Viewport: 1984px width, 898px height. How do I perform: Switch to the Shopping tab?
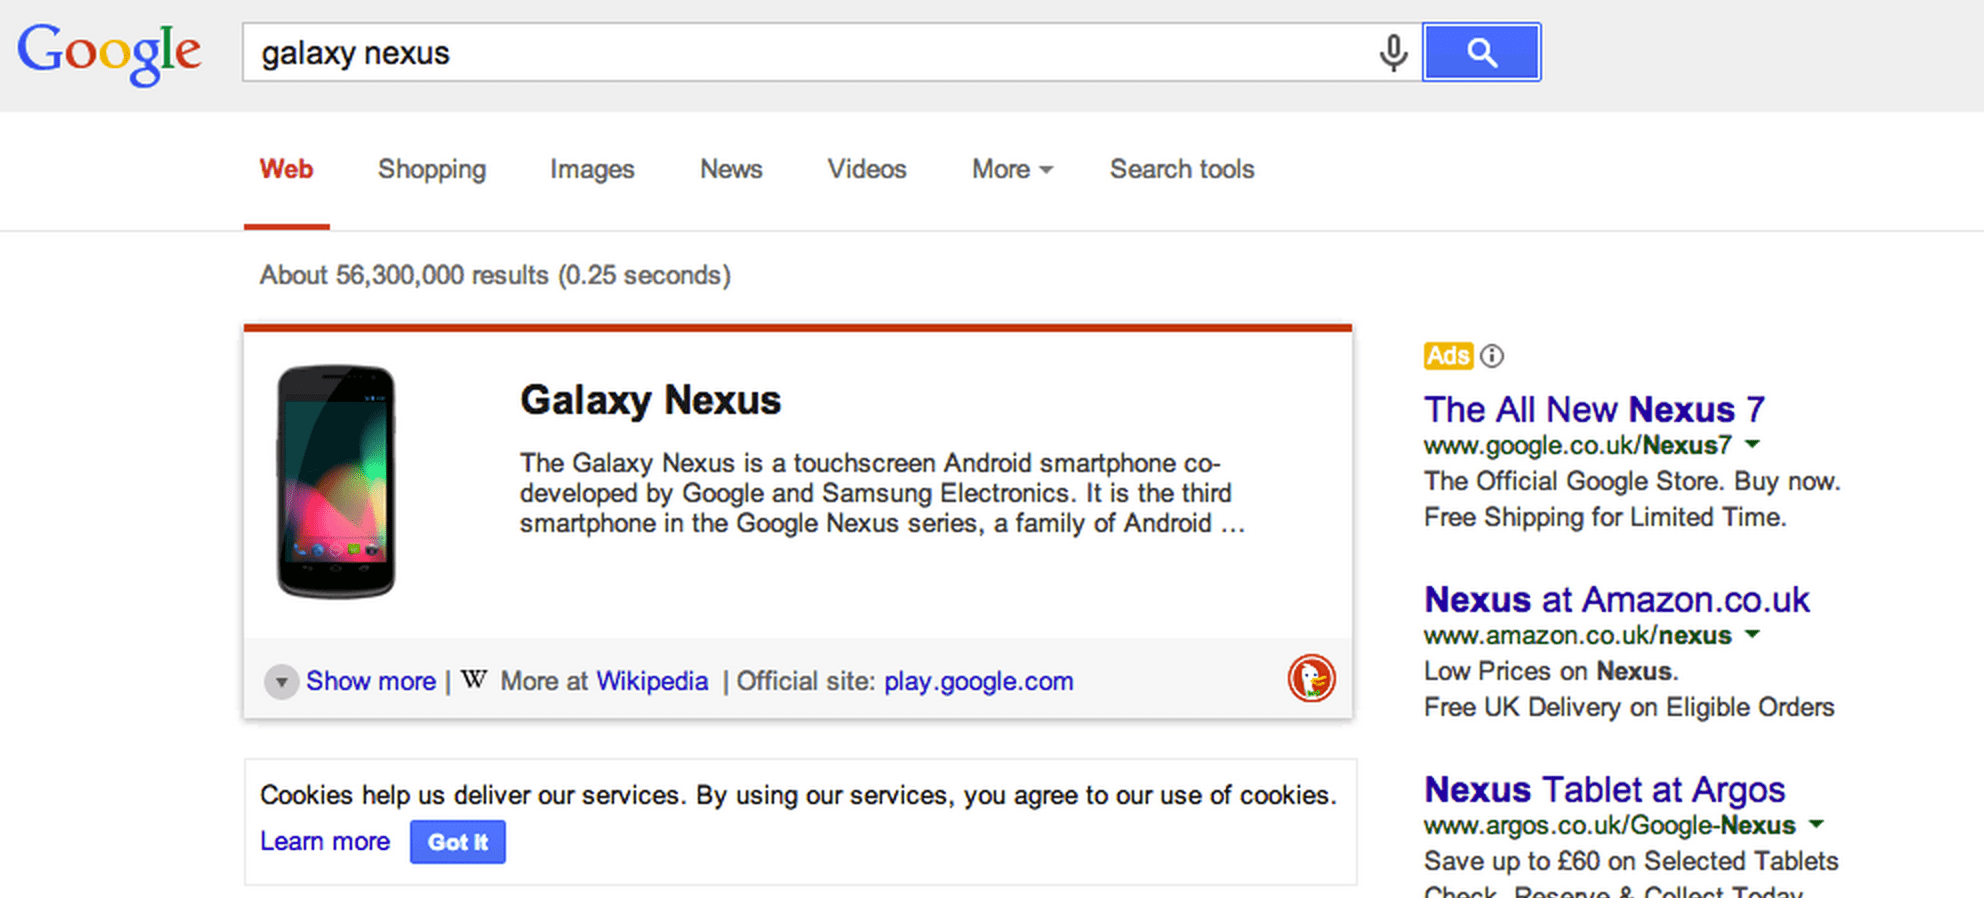[x=432, y=169]
